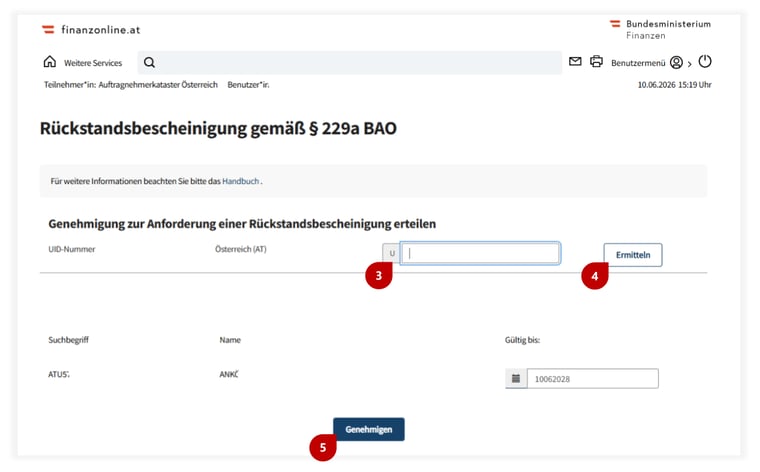Viewport: 760px width, 472px height.
Task: Click the Gültig bis: label
Action: pos(522,340)
